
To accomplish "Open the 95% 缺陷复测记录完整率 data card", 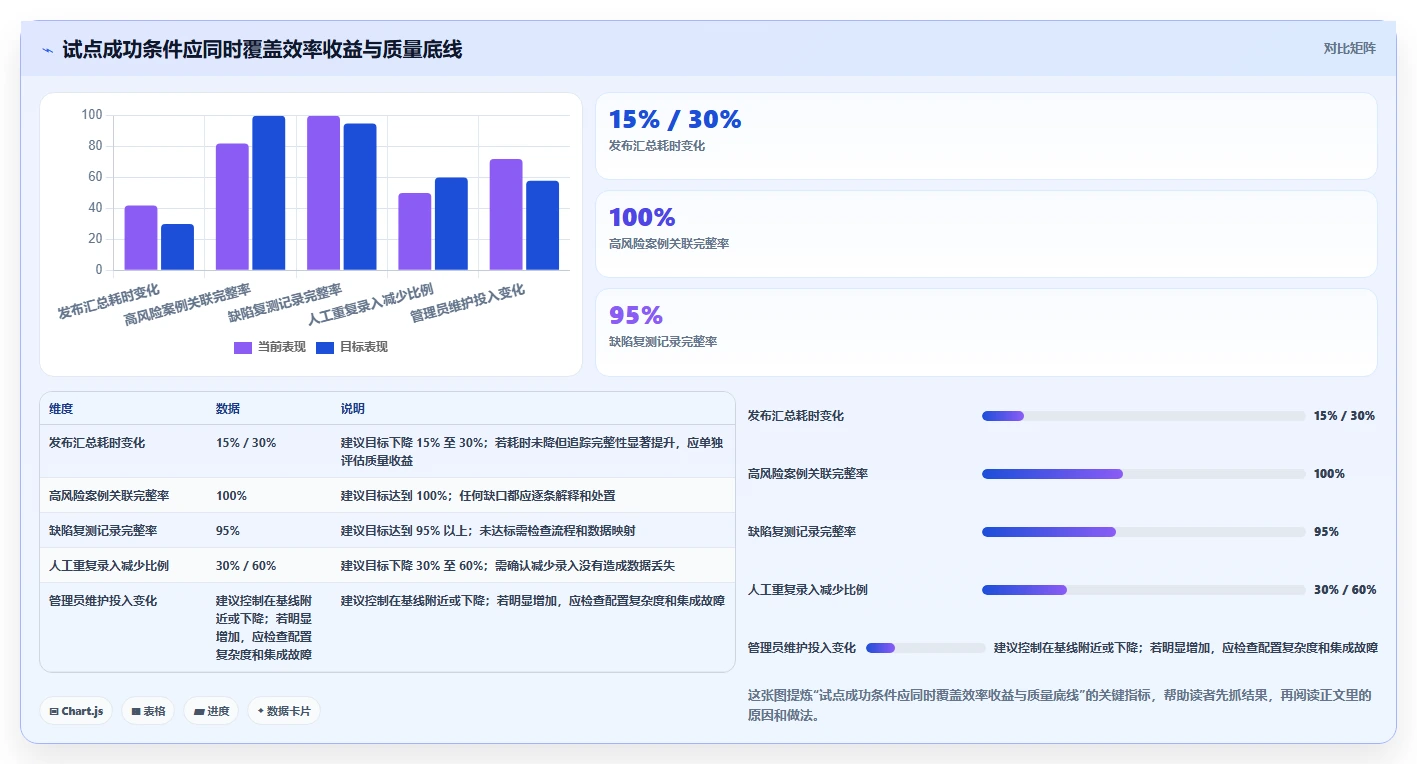I will (x=986, y=332).
